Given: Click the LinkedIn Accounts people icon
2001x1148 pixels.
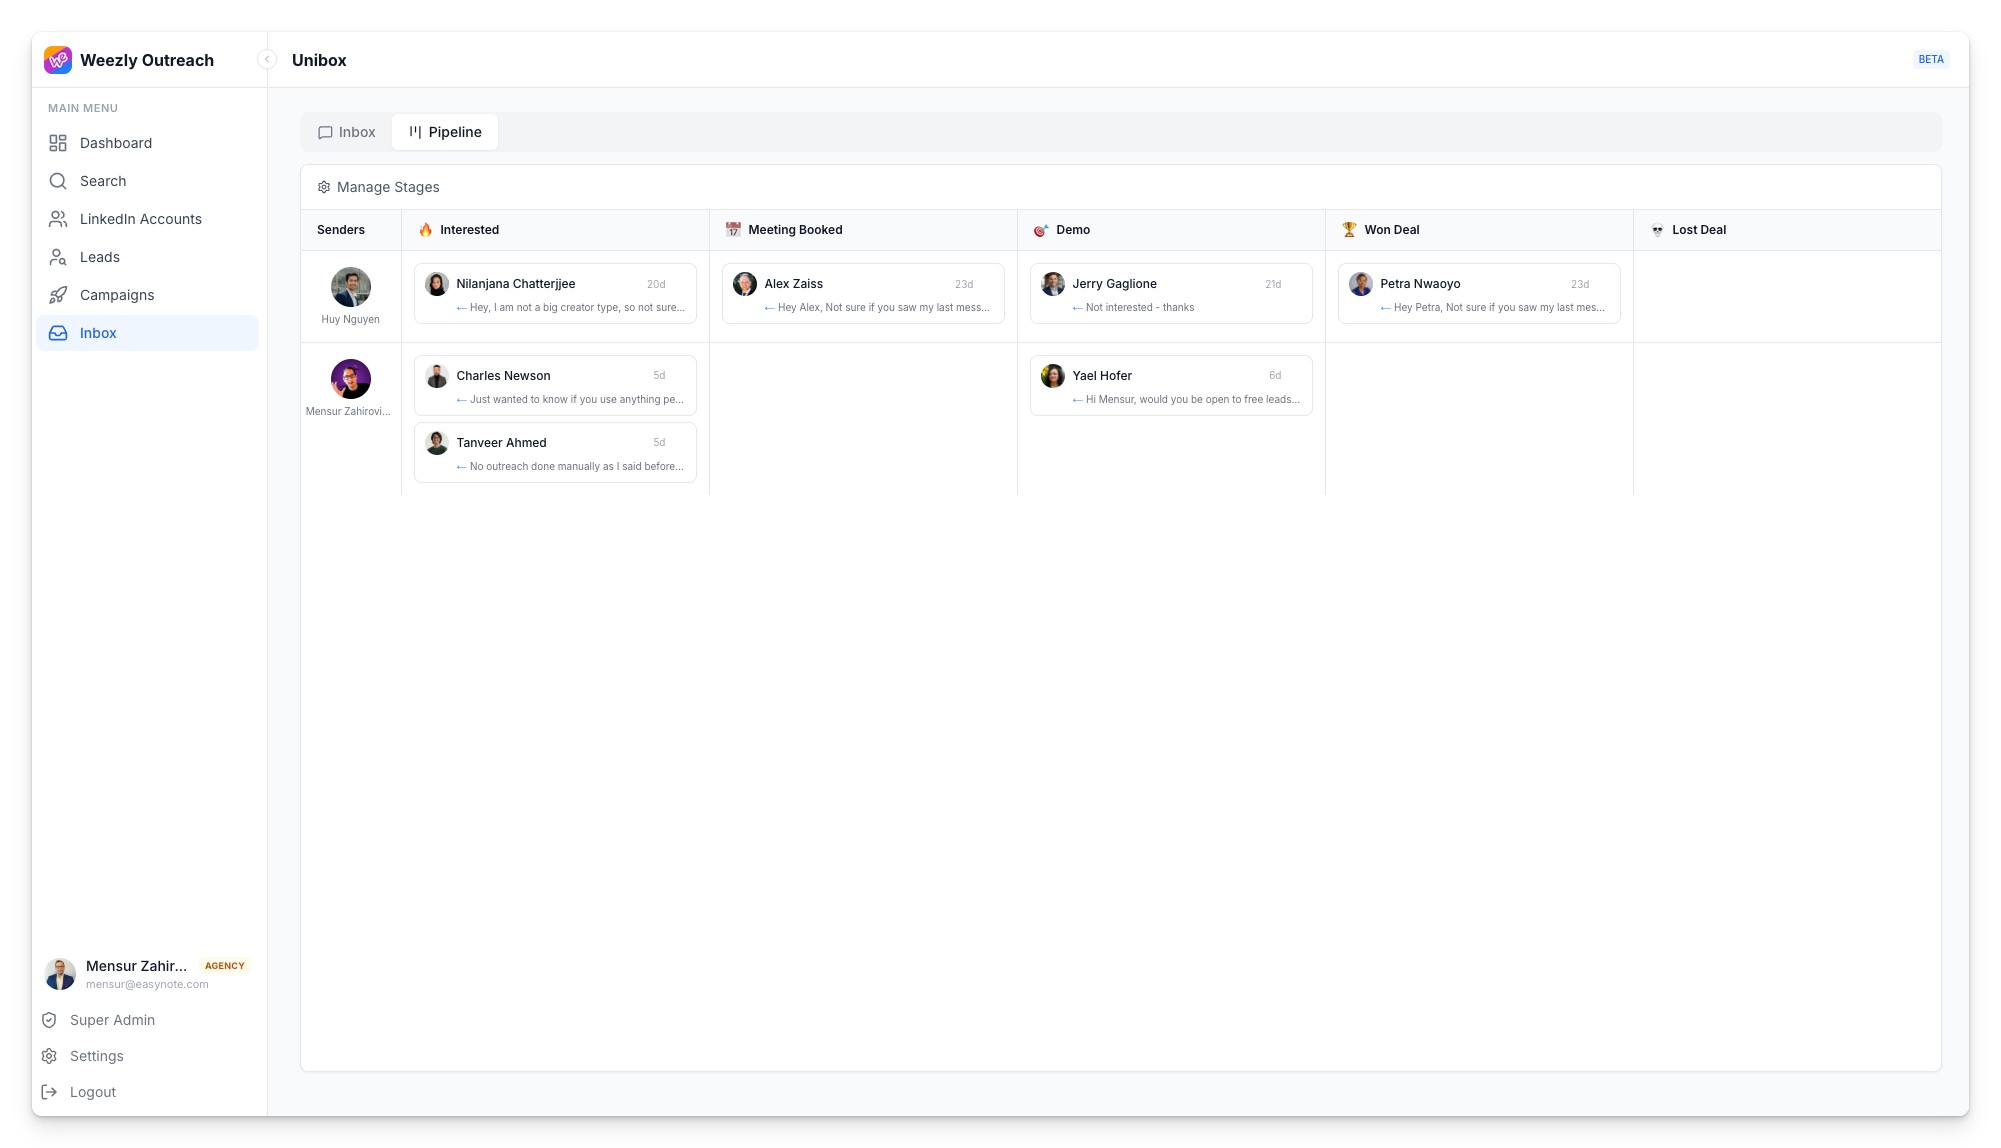Looking at the screenshot, I should (x=58, y=219).
